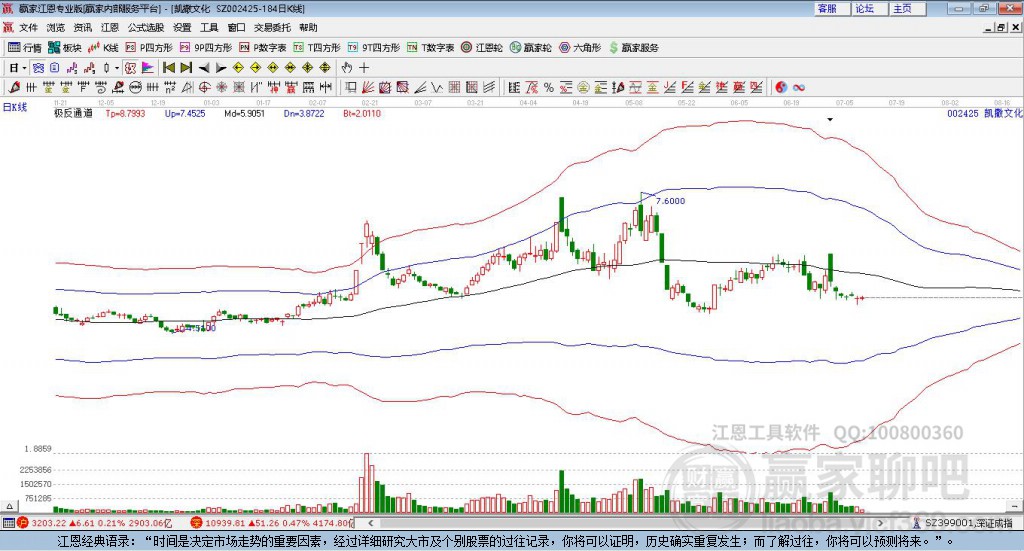Viewport: 1024px width, 551px height.
Task: Open the 板块 sector view
Action: pyautogui.click(x=65, y=48)
